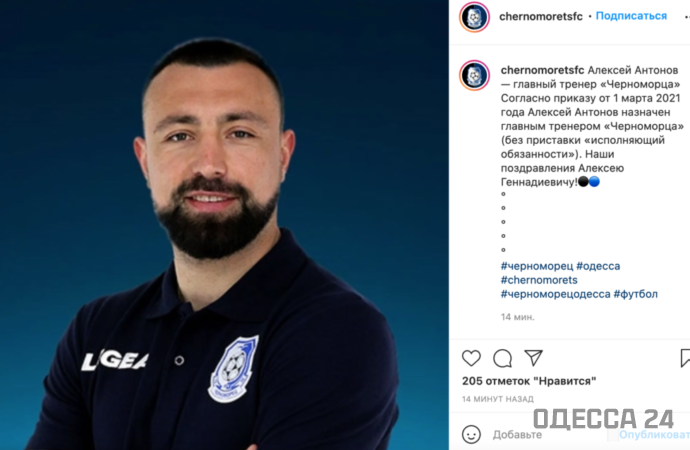Open chernomoretsfc username in caption

[542, 70]
